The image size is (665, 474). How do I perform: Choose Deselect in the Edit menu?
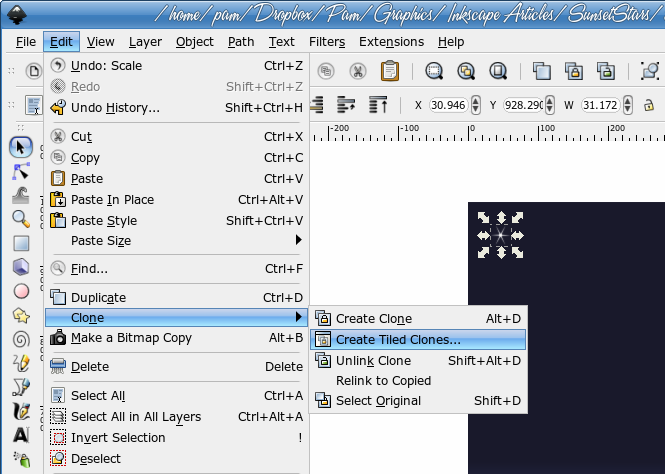176,458
